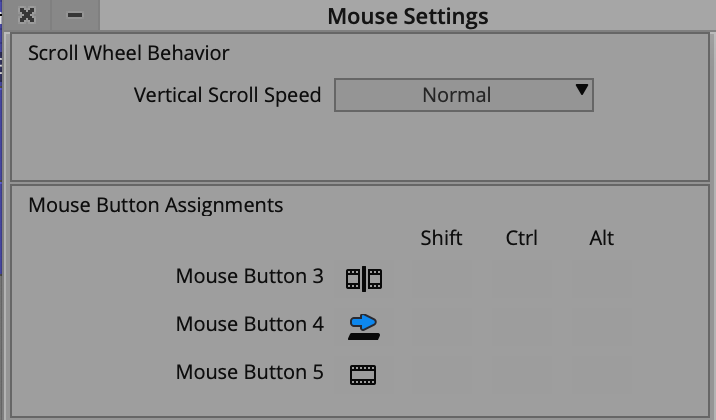The height and width of the screenshot is (420, 716).
Task: Select the Alt slot for Mouse Button 3
Action: (x=601, y=278)
